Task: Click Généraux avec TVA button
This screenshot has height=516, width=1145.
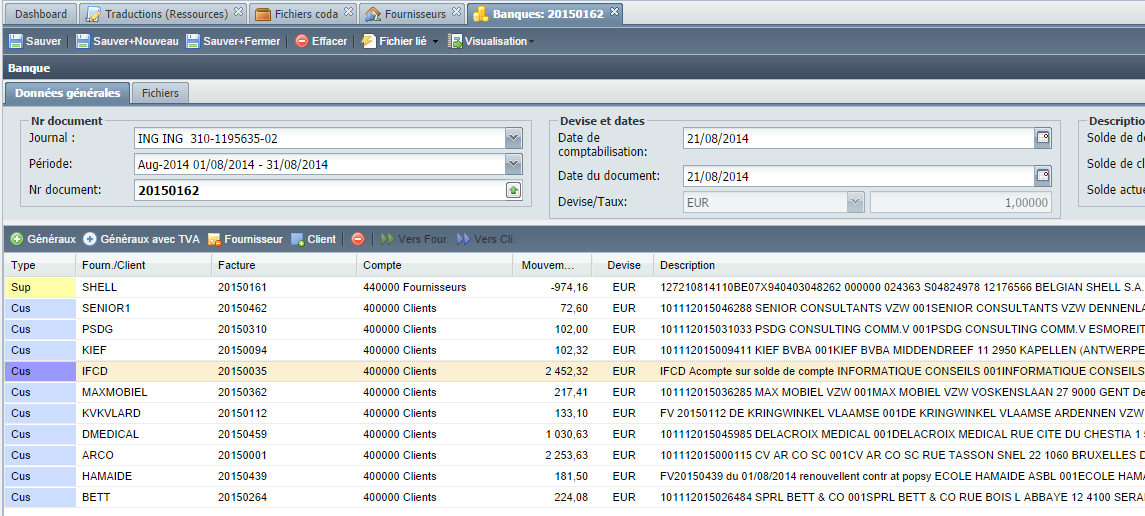Action: (x=142, y=239)
